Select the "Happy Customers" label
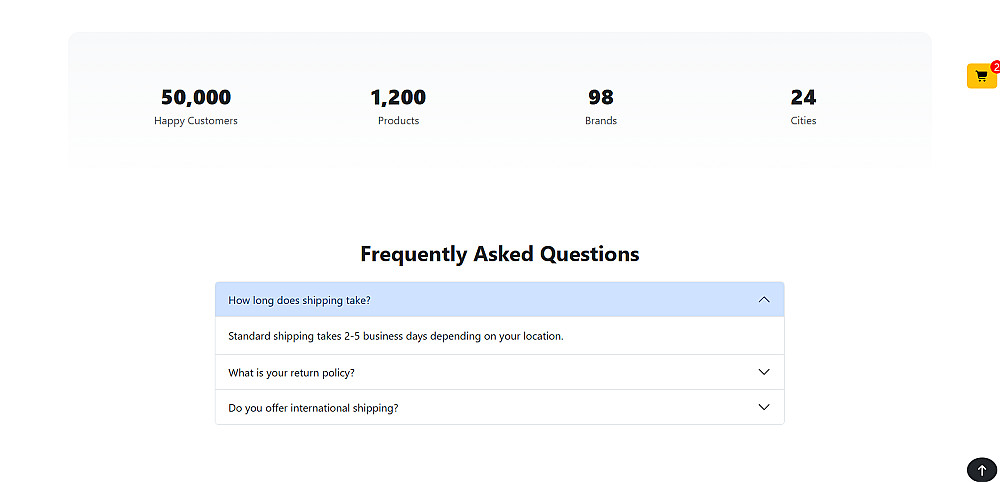 pyautogui.click(x=196, y=121)
